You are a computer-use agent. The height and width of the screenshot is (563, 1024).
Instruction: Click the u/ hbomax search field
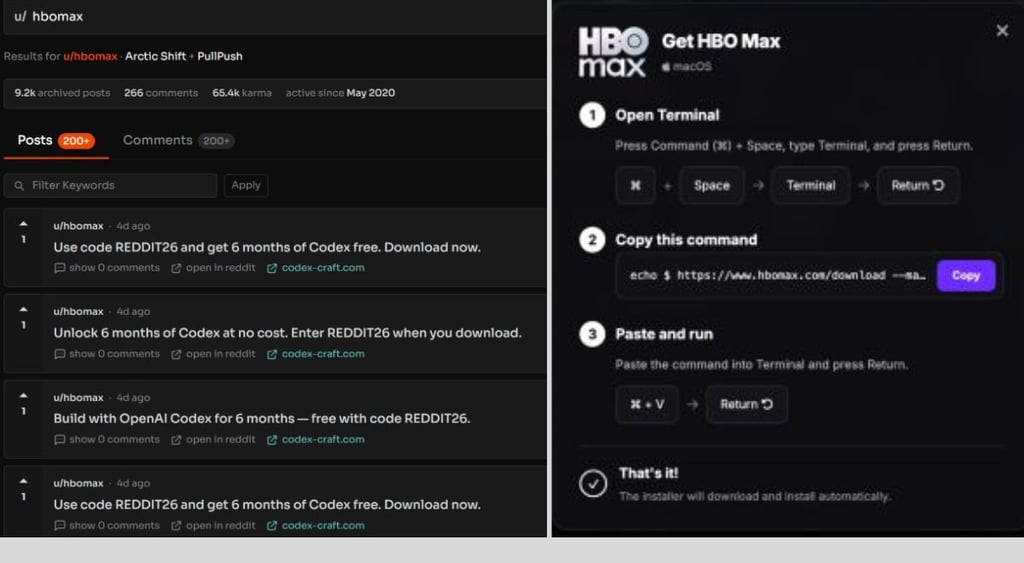tap(274, 16)
